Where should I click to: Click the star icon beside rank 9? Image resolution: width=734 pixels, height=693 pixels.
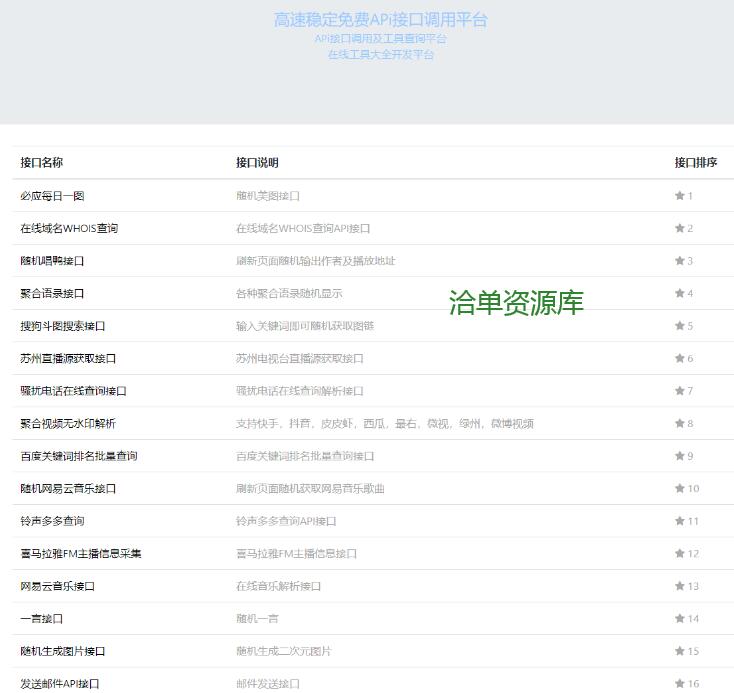pos(680,456)
